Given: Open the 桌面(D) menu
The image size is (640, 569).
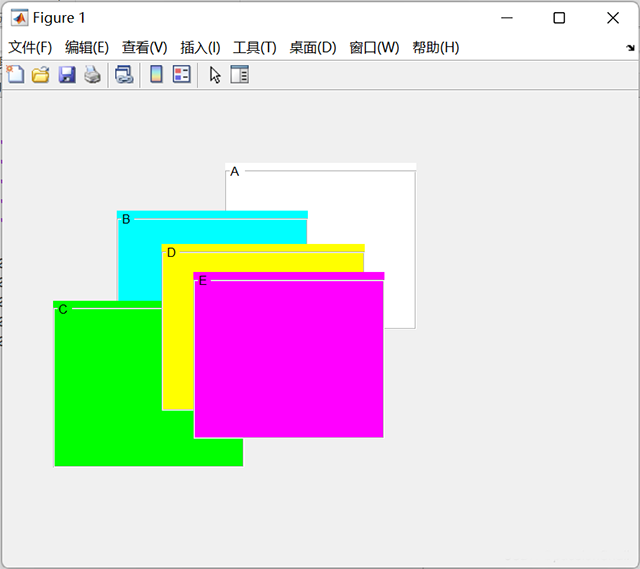Looking at the screenshot, I should pyautogui.click(x=313, y=48).
